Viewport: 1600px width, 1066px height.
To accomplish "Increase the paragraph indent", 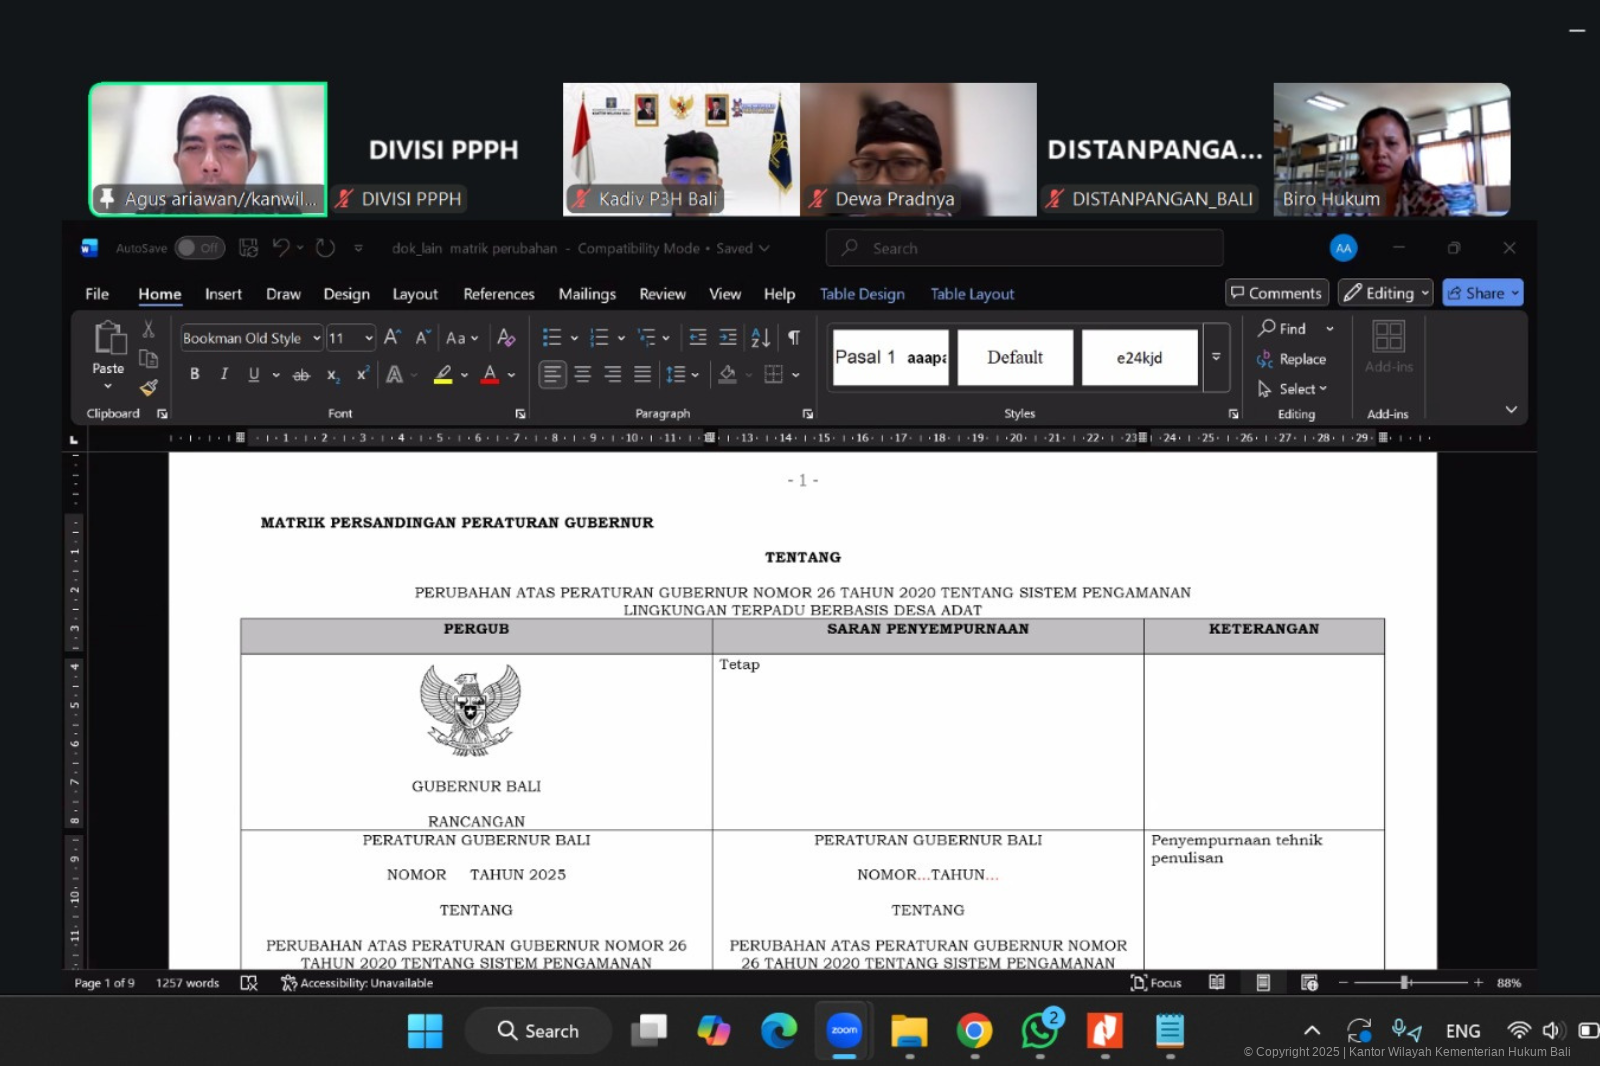I will pyautogui.click(x=729, y=338).
